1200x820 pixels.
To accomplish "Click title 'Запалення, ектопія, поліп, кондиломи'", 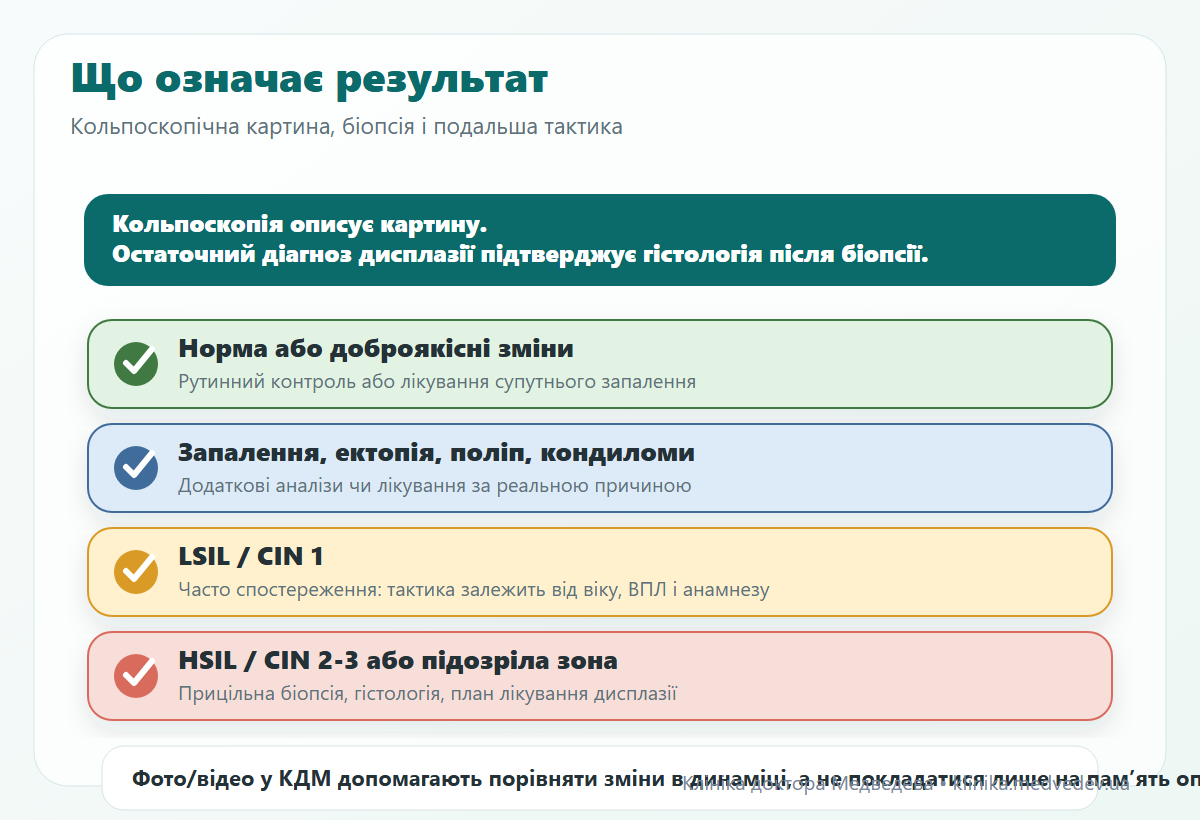I will point(437,453).
